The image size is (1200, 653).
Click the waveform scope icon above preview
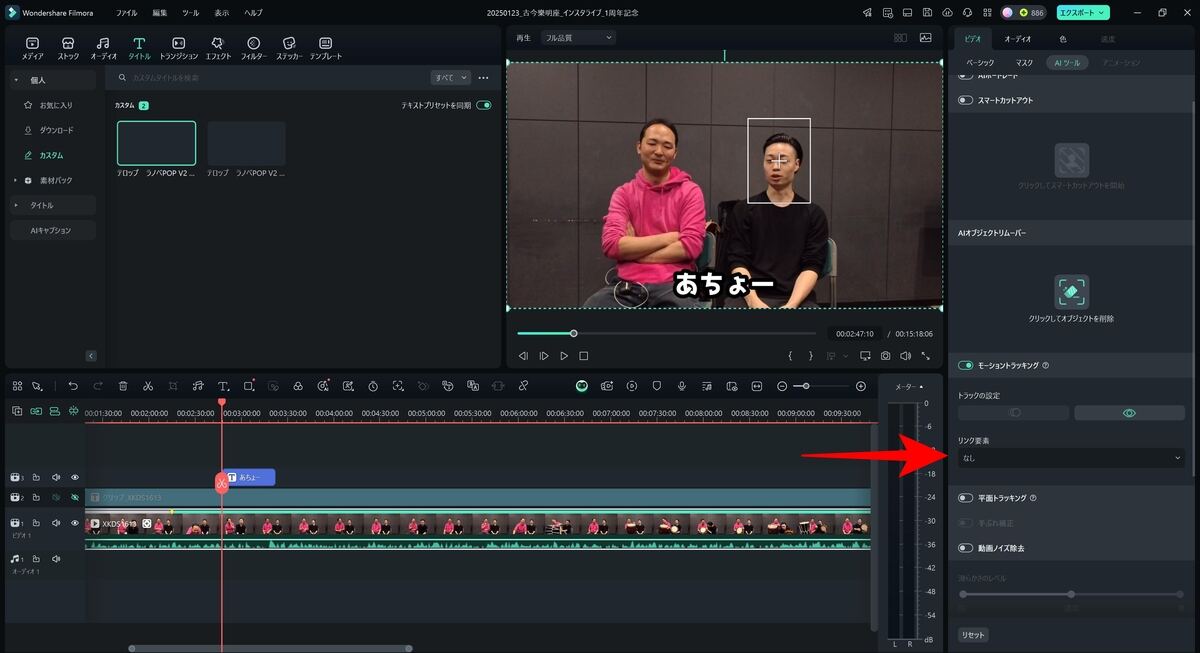[926, 37]
